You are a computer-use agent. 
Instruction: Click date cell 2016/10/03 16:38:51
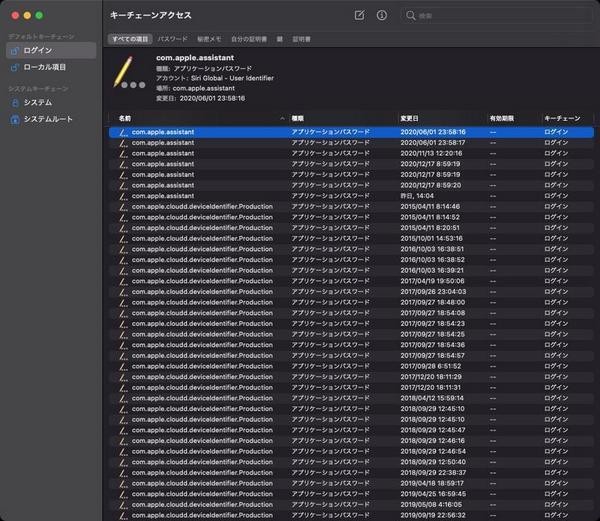pyautogui.click(x=432, y=249)
